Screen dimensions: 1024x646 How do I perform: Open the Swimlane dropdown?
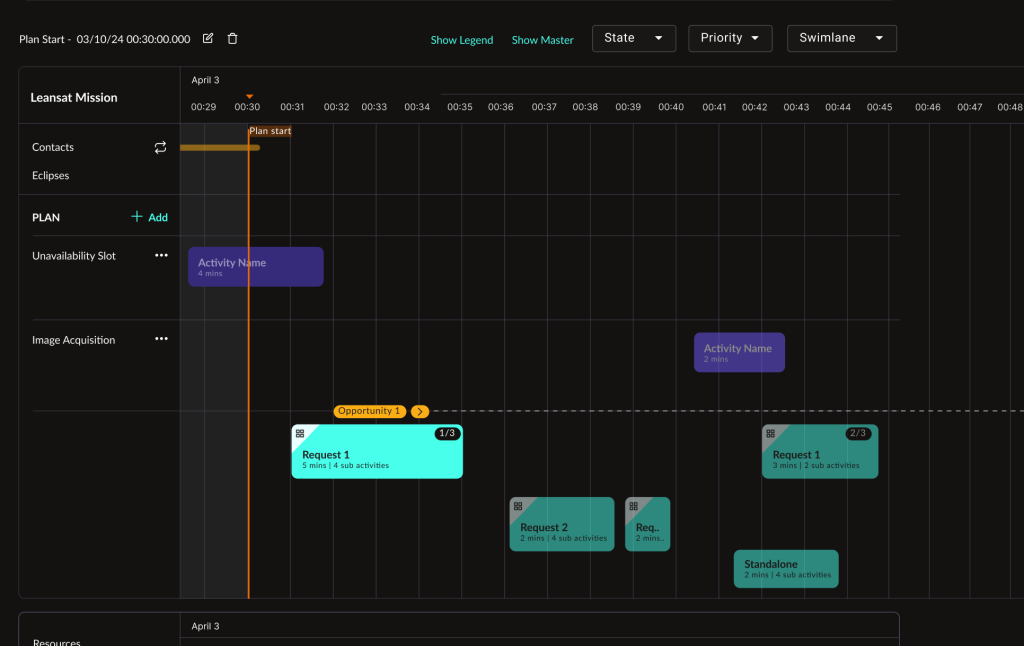tap(842, 39)
